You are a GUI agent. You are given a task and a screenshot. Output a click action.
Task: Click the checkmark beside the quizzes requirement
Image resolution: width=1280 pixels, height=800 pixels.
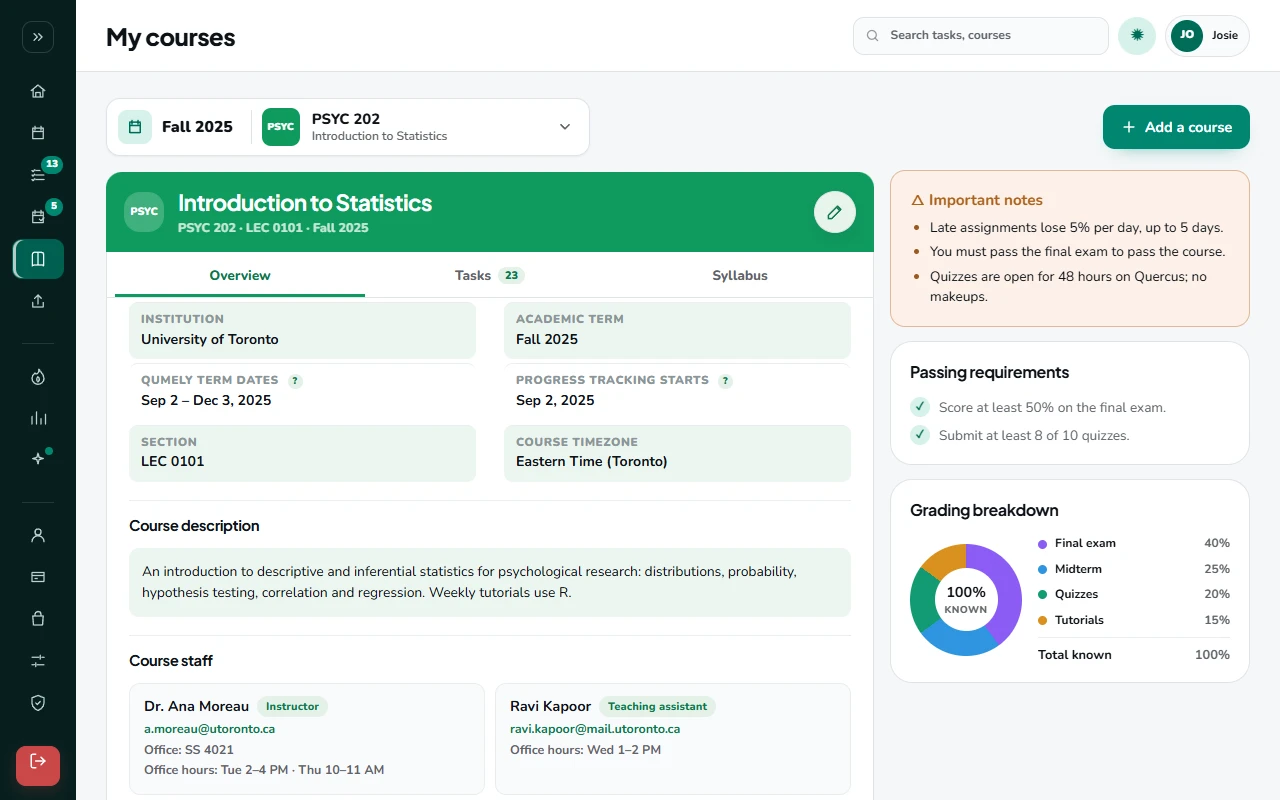point(920,435)
